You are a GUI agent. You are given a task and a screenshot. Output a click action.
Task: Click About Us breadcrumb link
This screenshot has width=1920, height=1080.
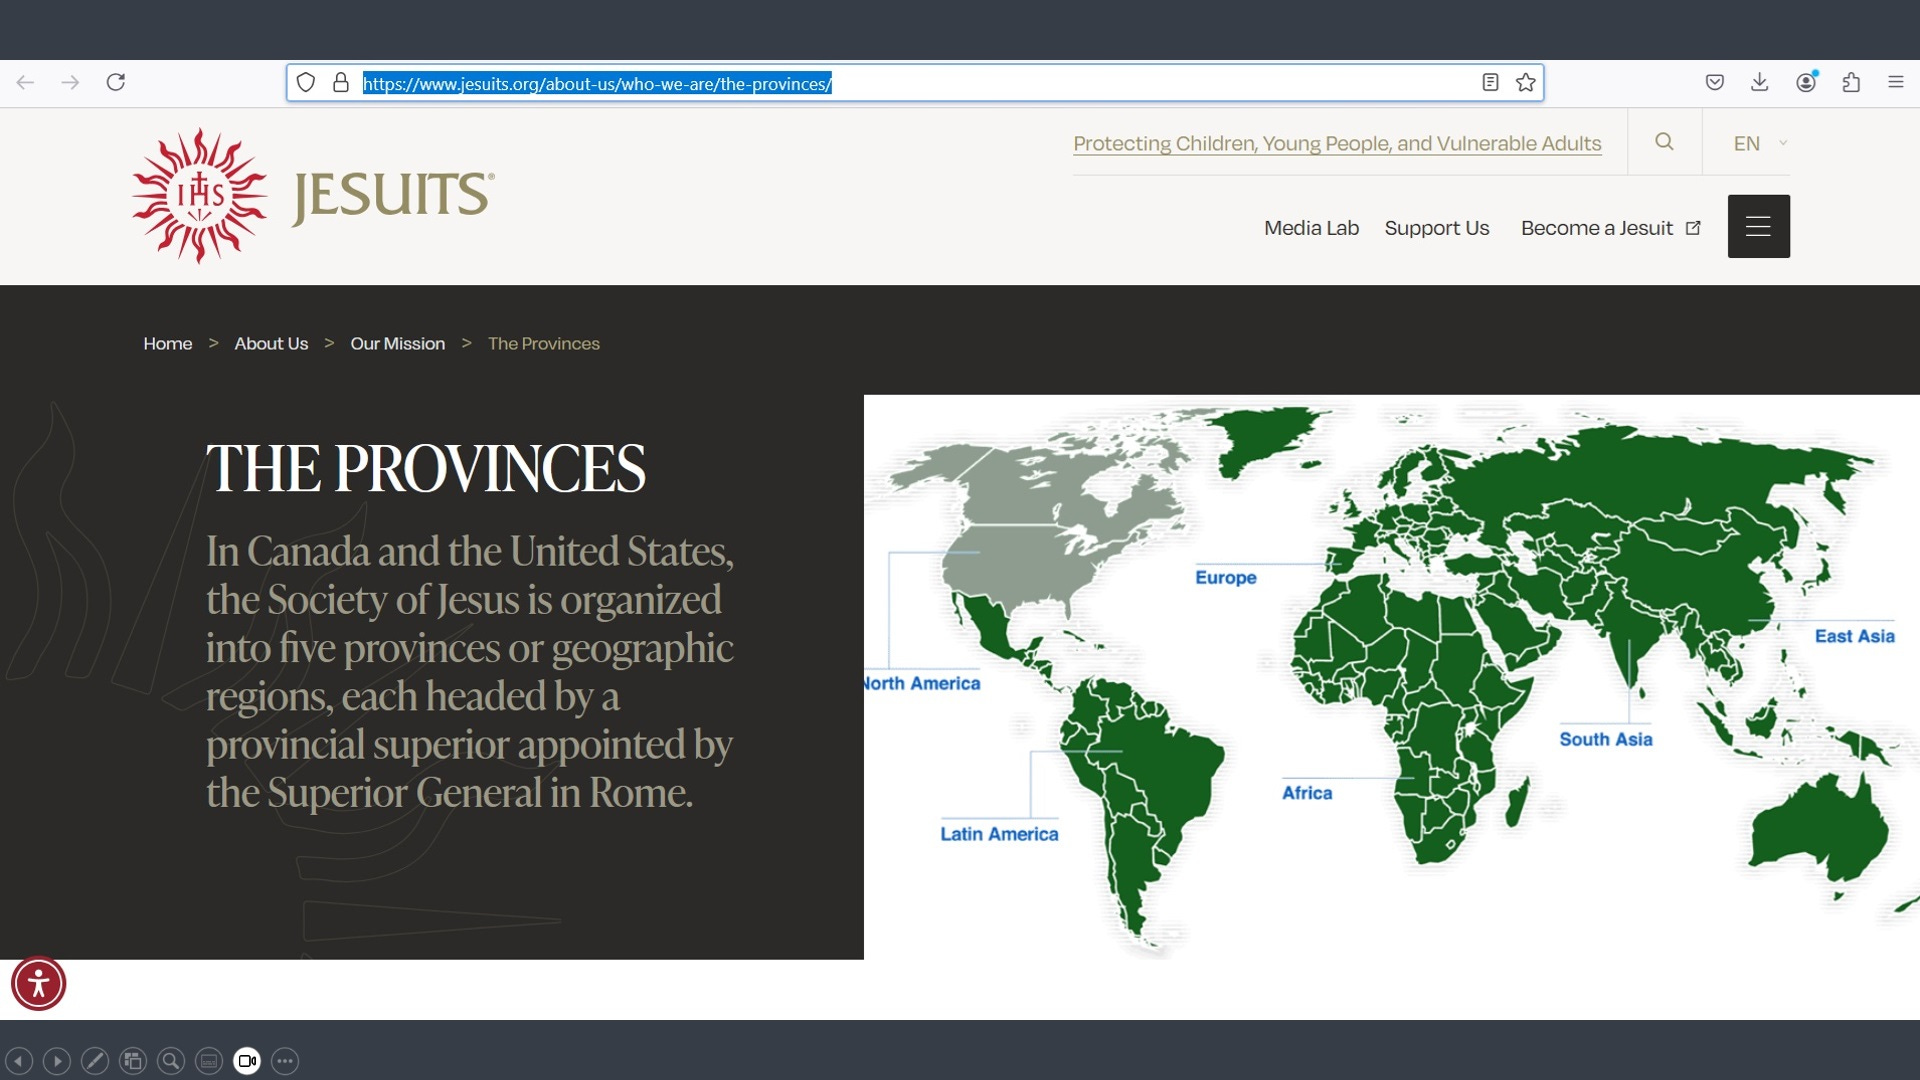[271, 343]
